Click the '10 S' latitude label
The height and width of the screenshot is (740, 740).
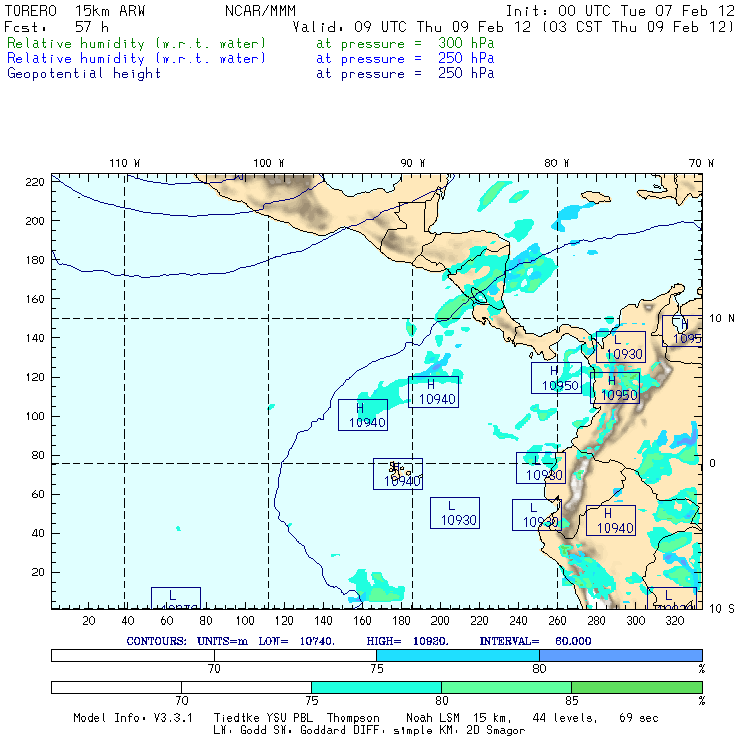point(722,609)
